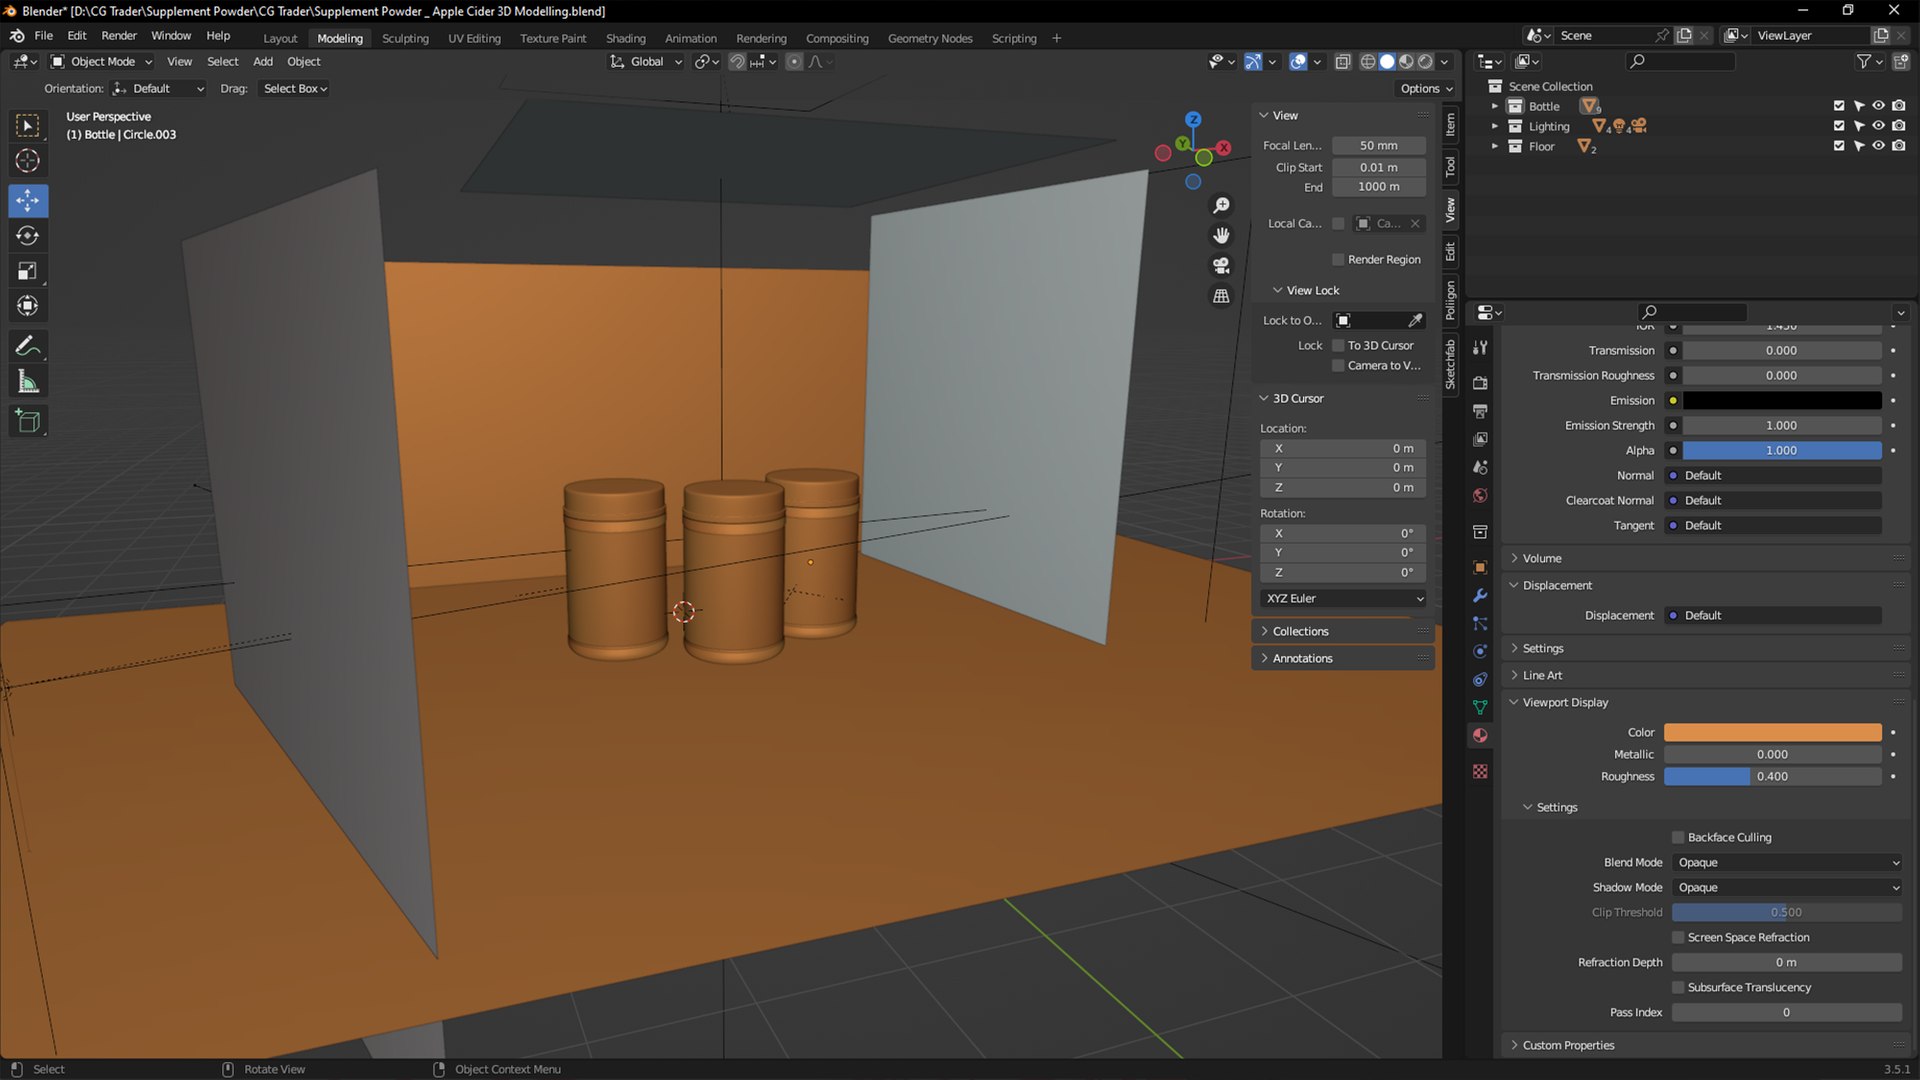1920x1080 pixels.
Task: Click the Focal Length field
Action: (x=1378, y=146)
